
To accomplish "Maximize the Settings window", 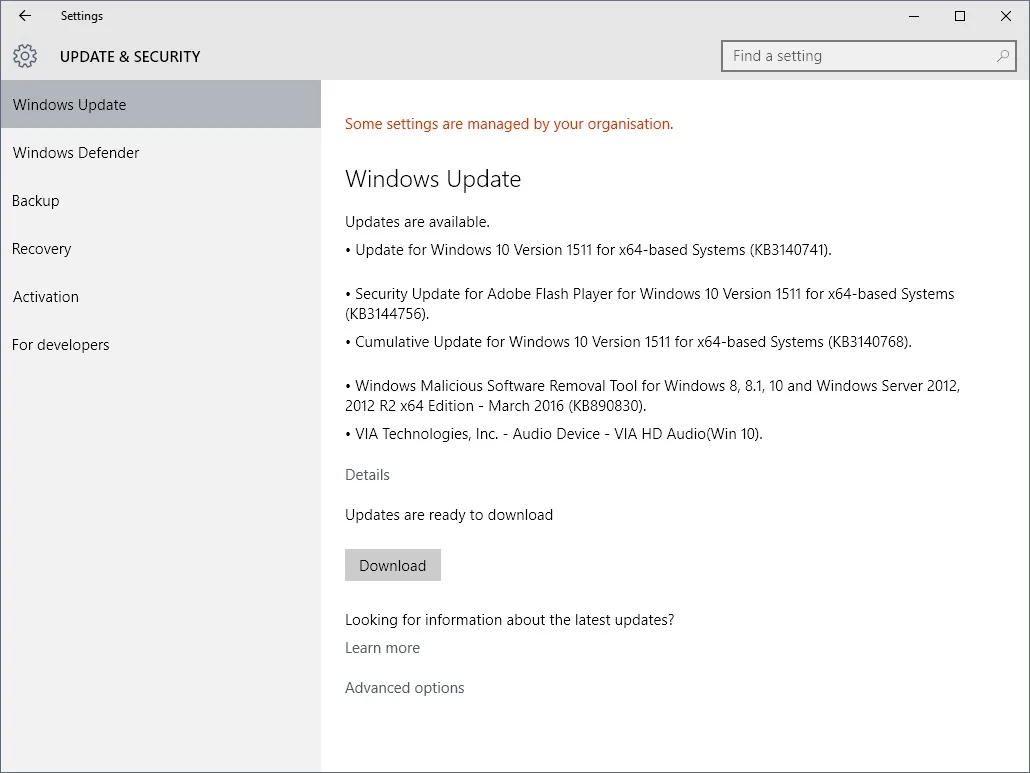I will pos(960,16).
